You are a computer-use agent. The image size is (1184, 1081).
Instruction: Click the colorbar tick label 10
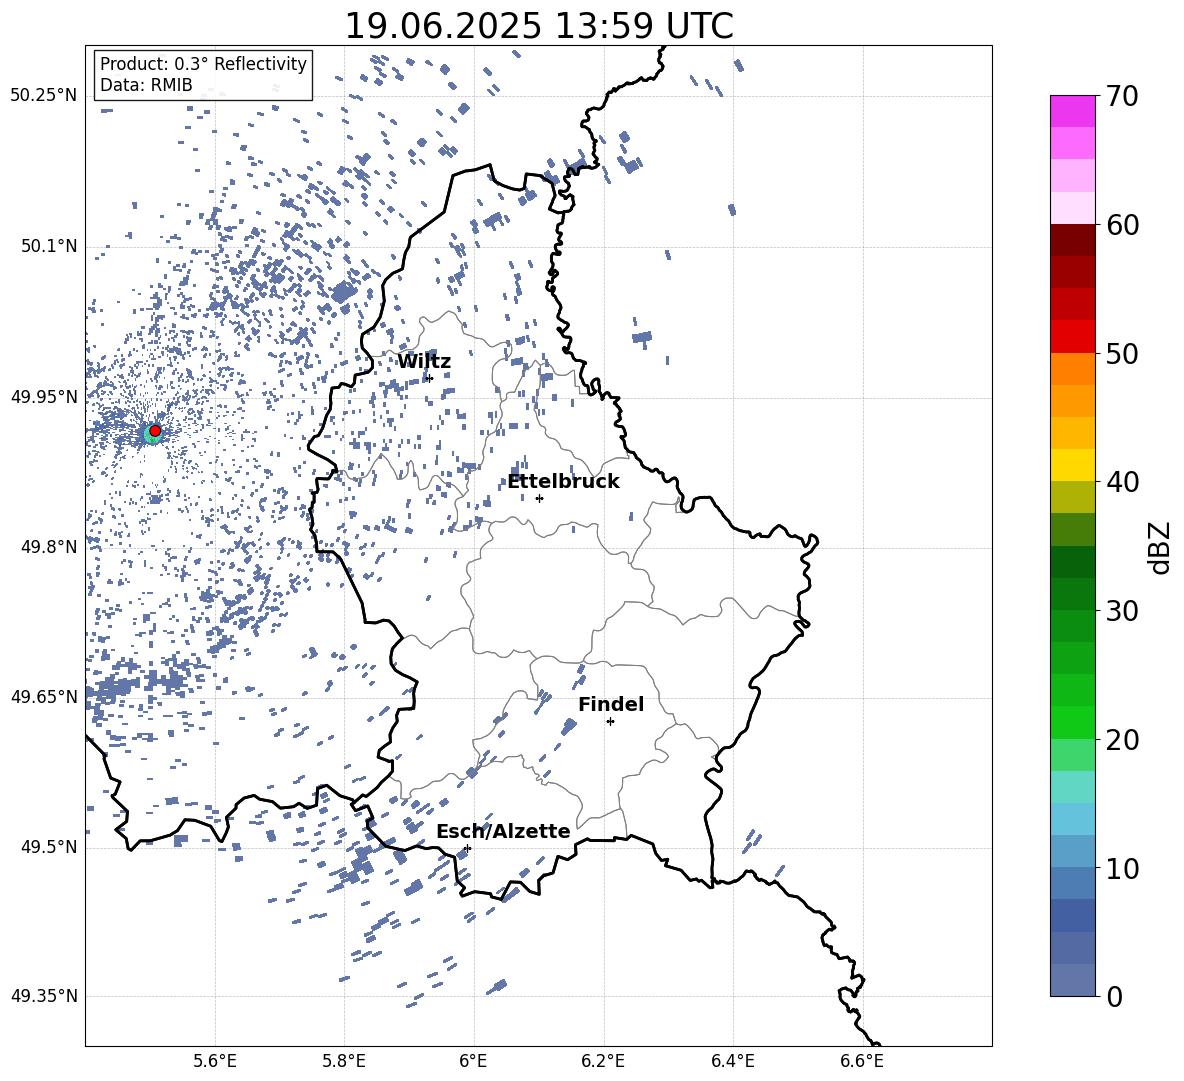1122,868
